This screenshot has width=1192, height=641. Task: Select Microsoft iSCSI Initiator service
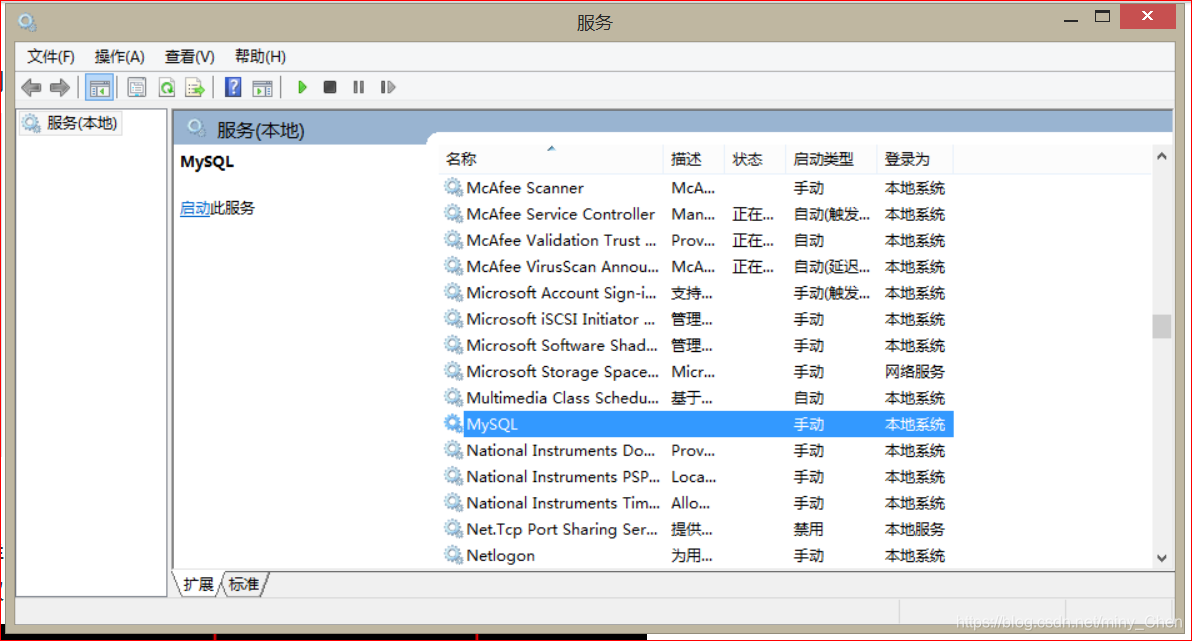(696, 319)
